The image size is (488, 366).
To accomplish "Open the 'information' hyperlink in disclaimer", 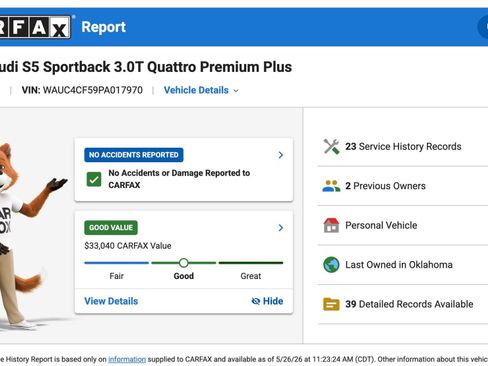I will tap(127, 359).
